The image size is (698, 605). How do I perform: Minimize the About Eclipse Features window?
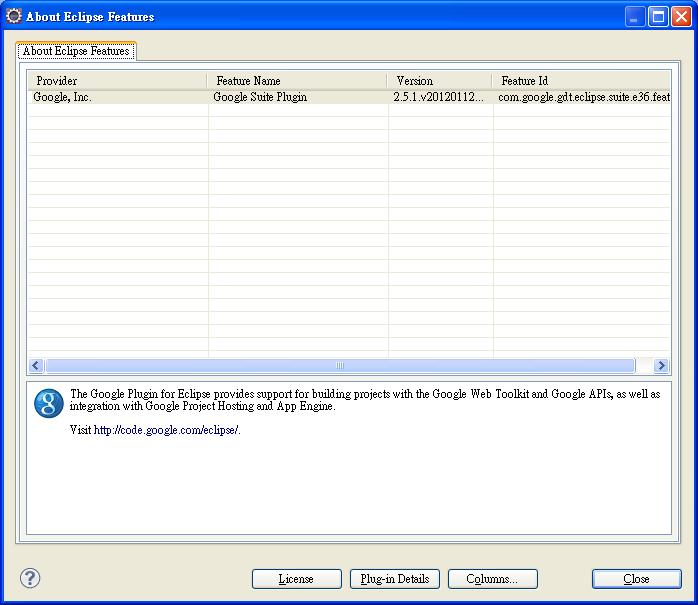click(x=635, y=17)
